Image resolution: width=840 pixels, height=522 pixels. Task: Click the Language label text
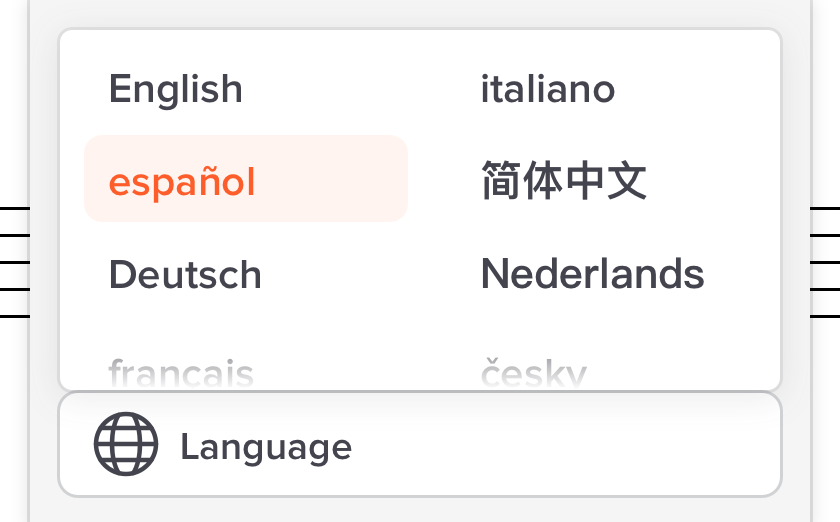pos(266,447)
